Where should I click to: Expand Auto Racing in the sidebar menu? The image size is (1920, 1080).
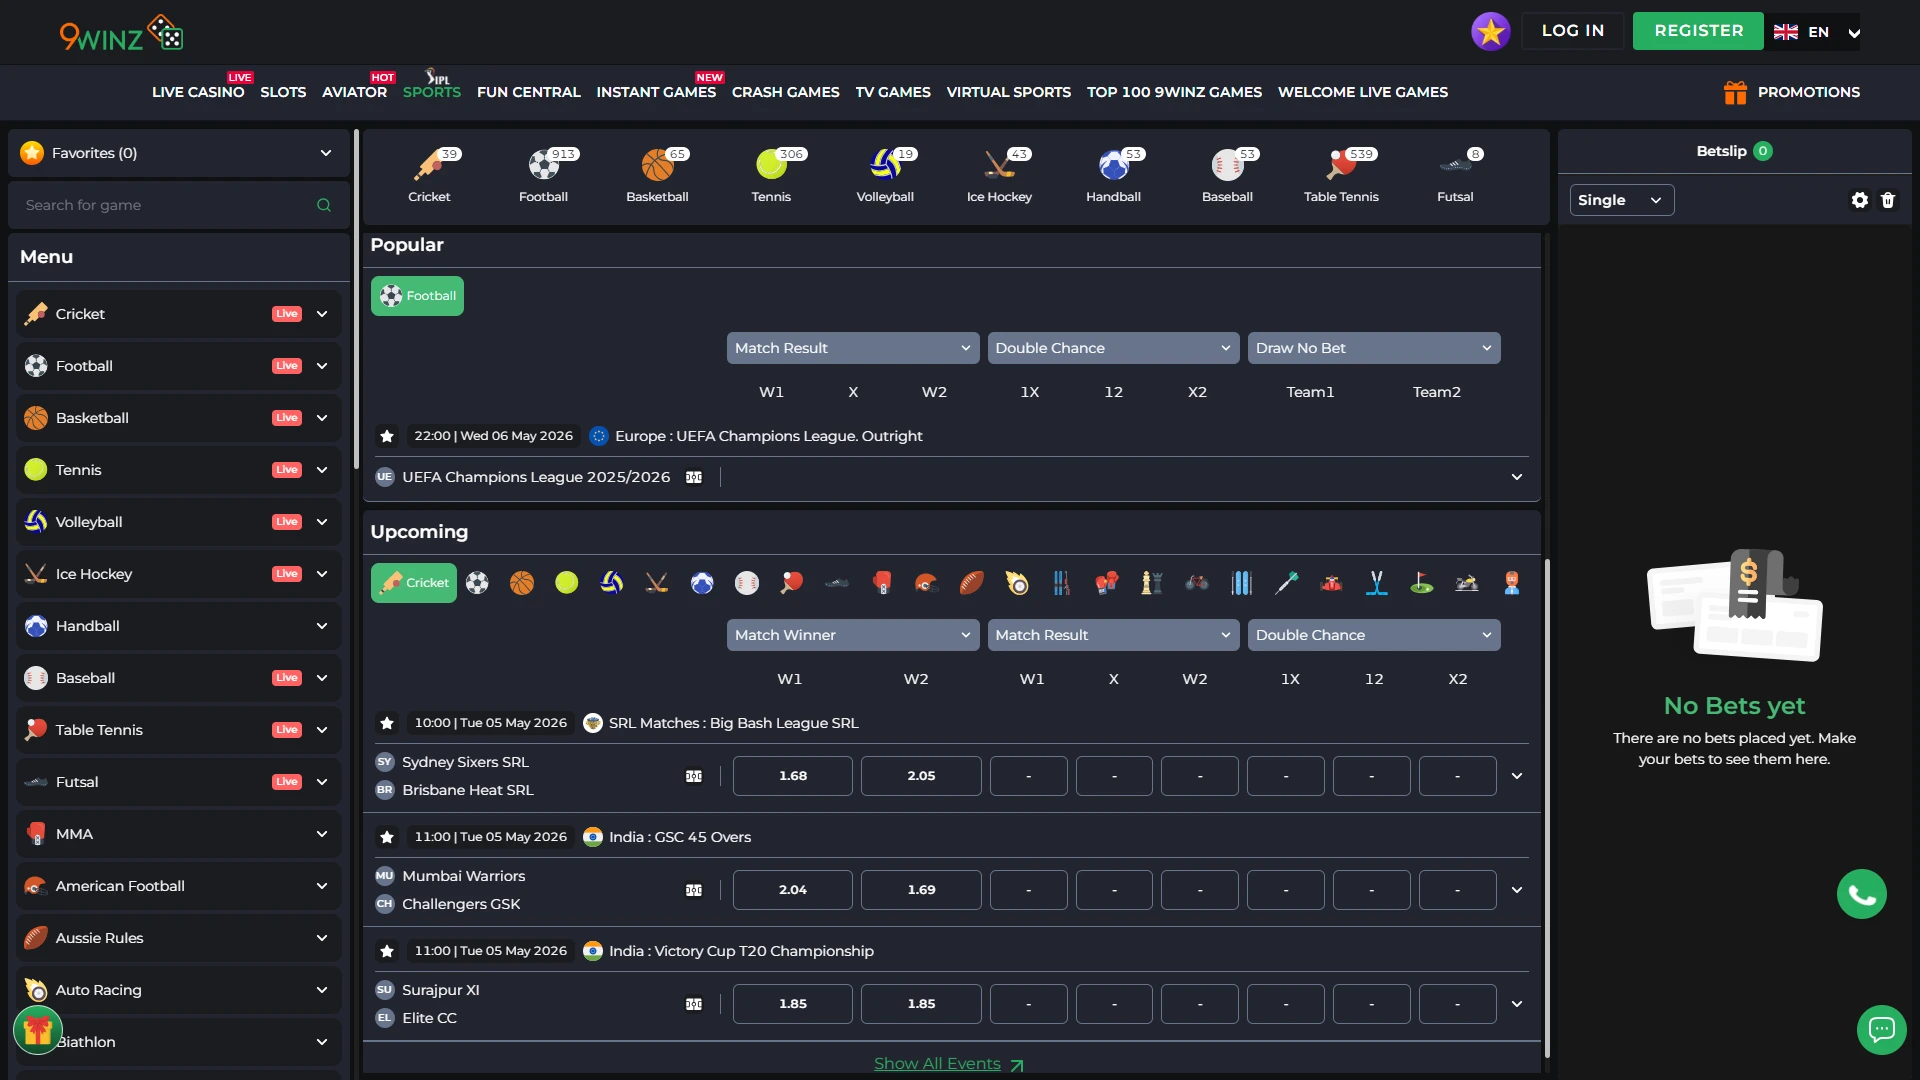coord(179,990)
